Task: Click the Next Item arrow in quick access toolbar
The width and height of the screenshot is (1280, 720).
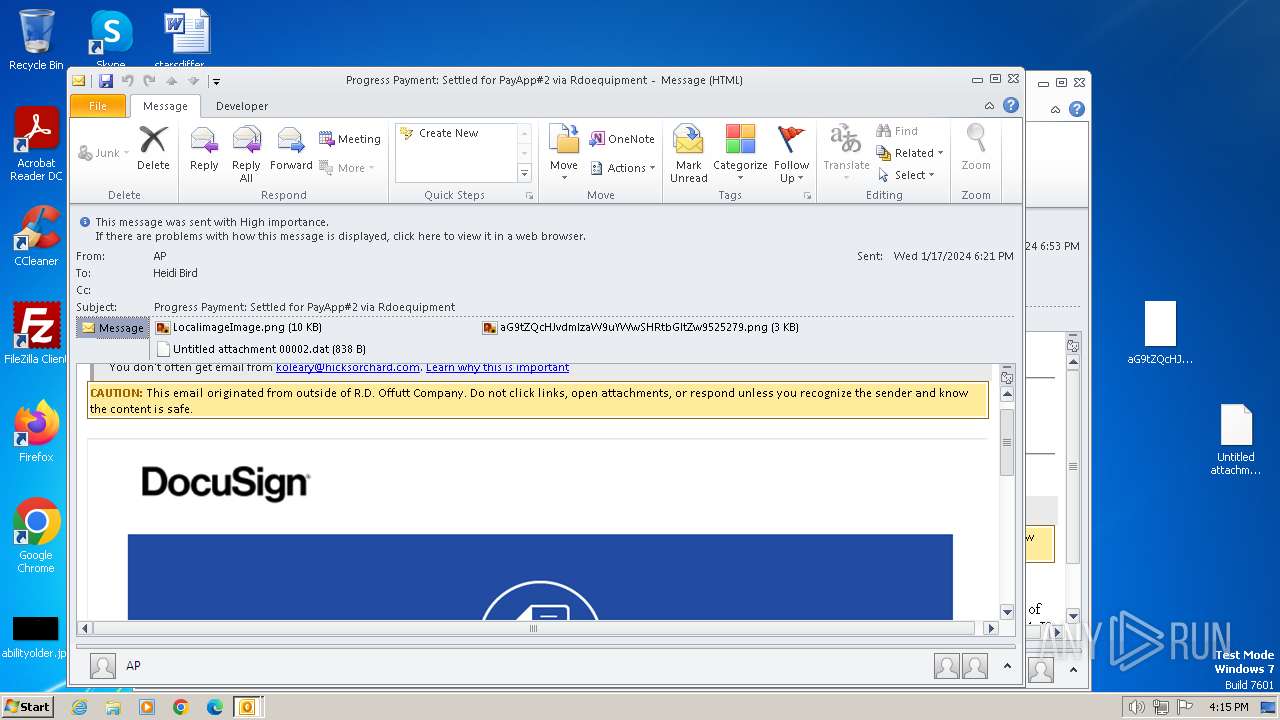Action: pos(193,81)
